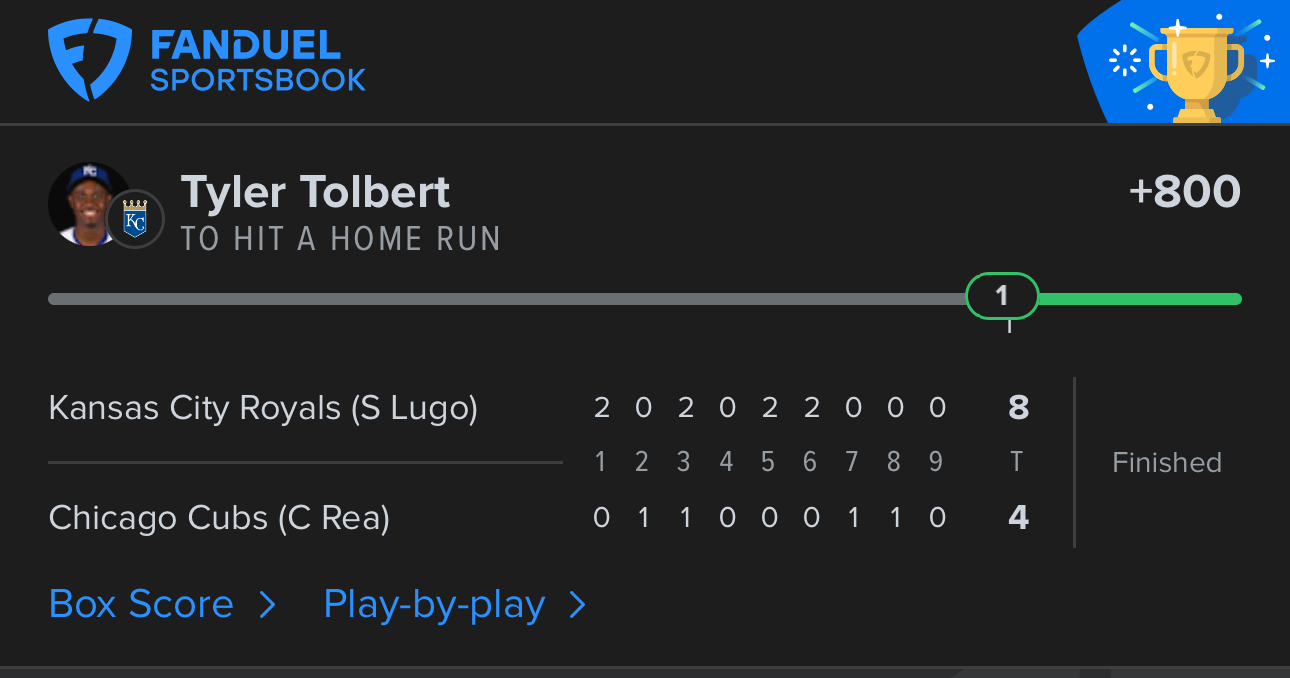Click the Kansas City Royals team badge

(135, 219)
